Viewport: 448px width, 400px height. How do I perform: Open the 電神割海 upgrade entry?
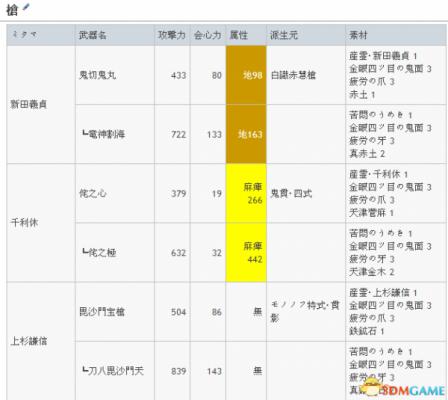point(103,134)
